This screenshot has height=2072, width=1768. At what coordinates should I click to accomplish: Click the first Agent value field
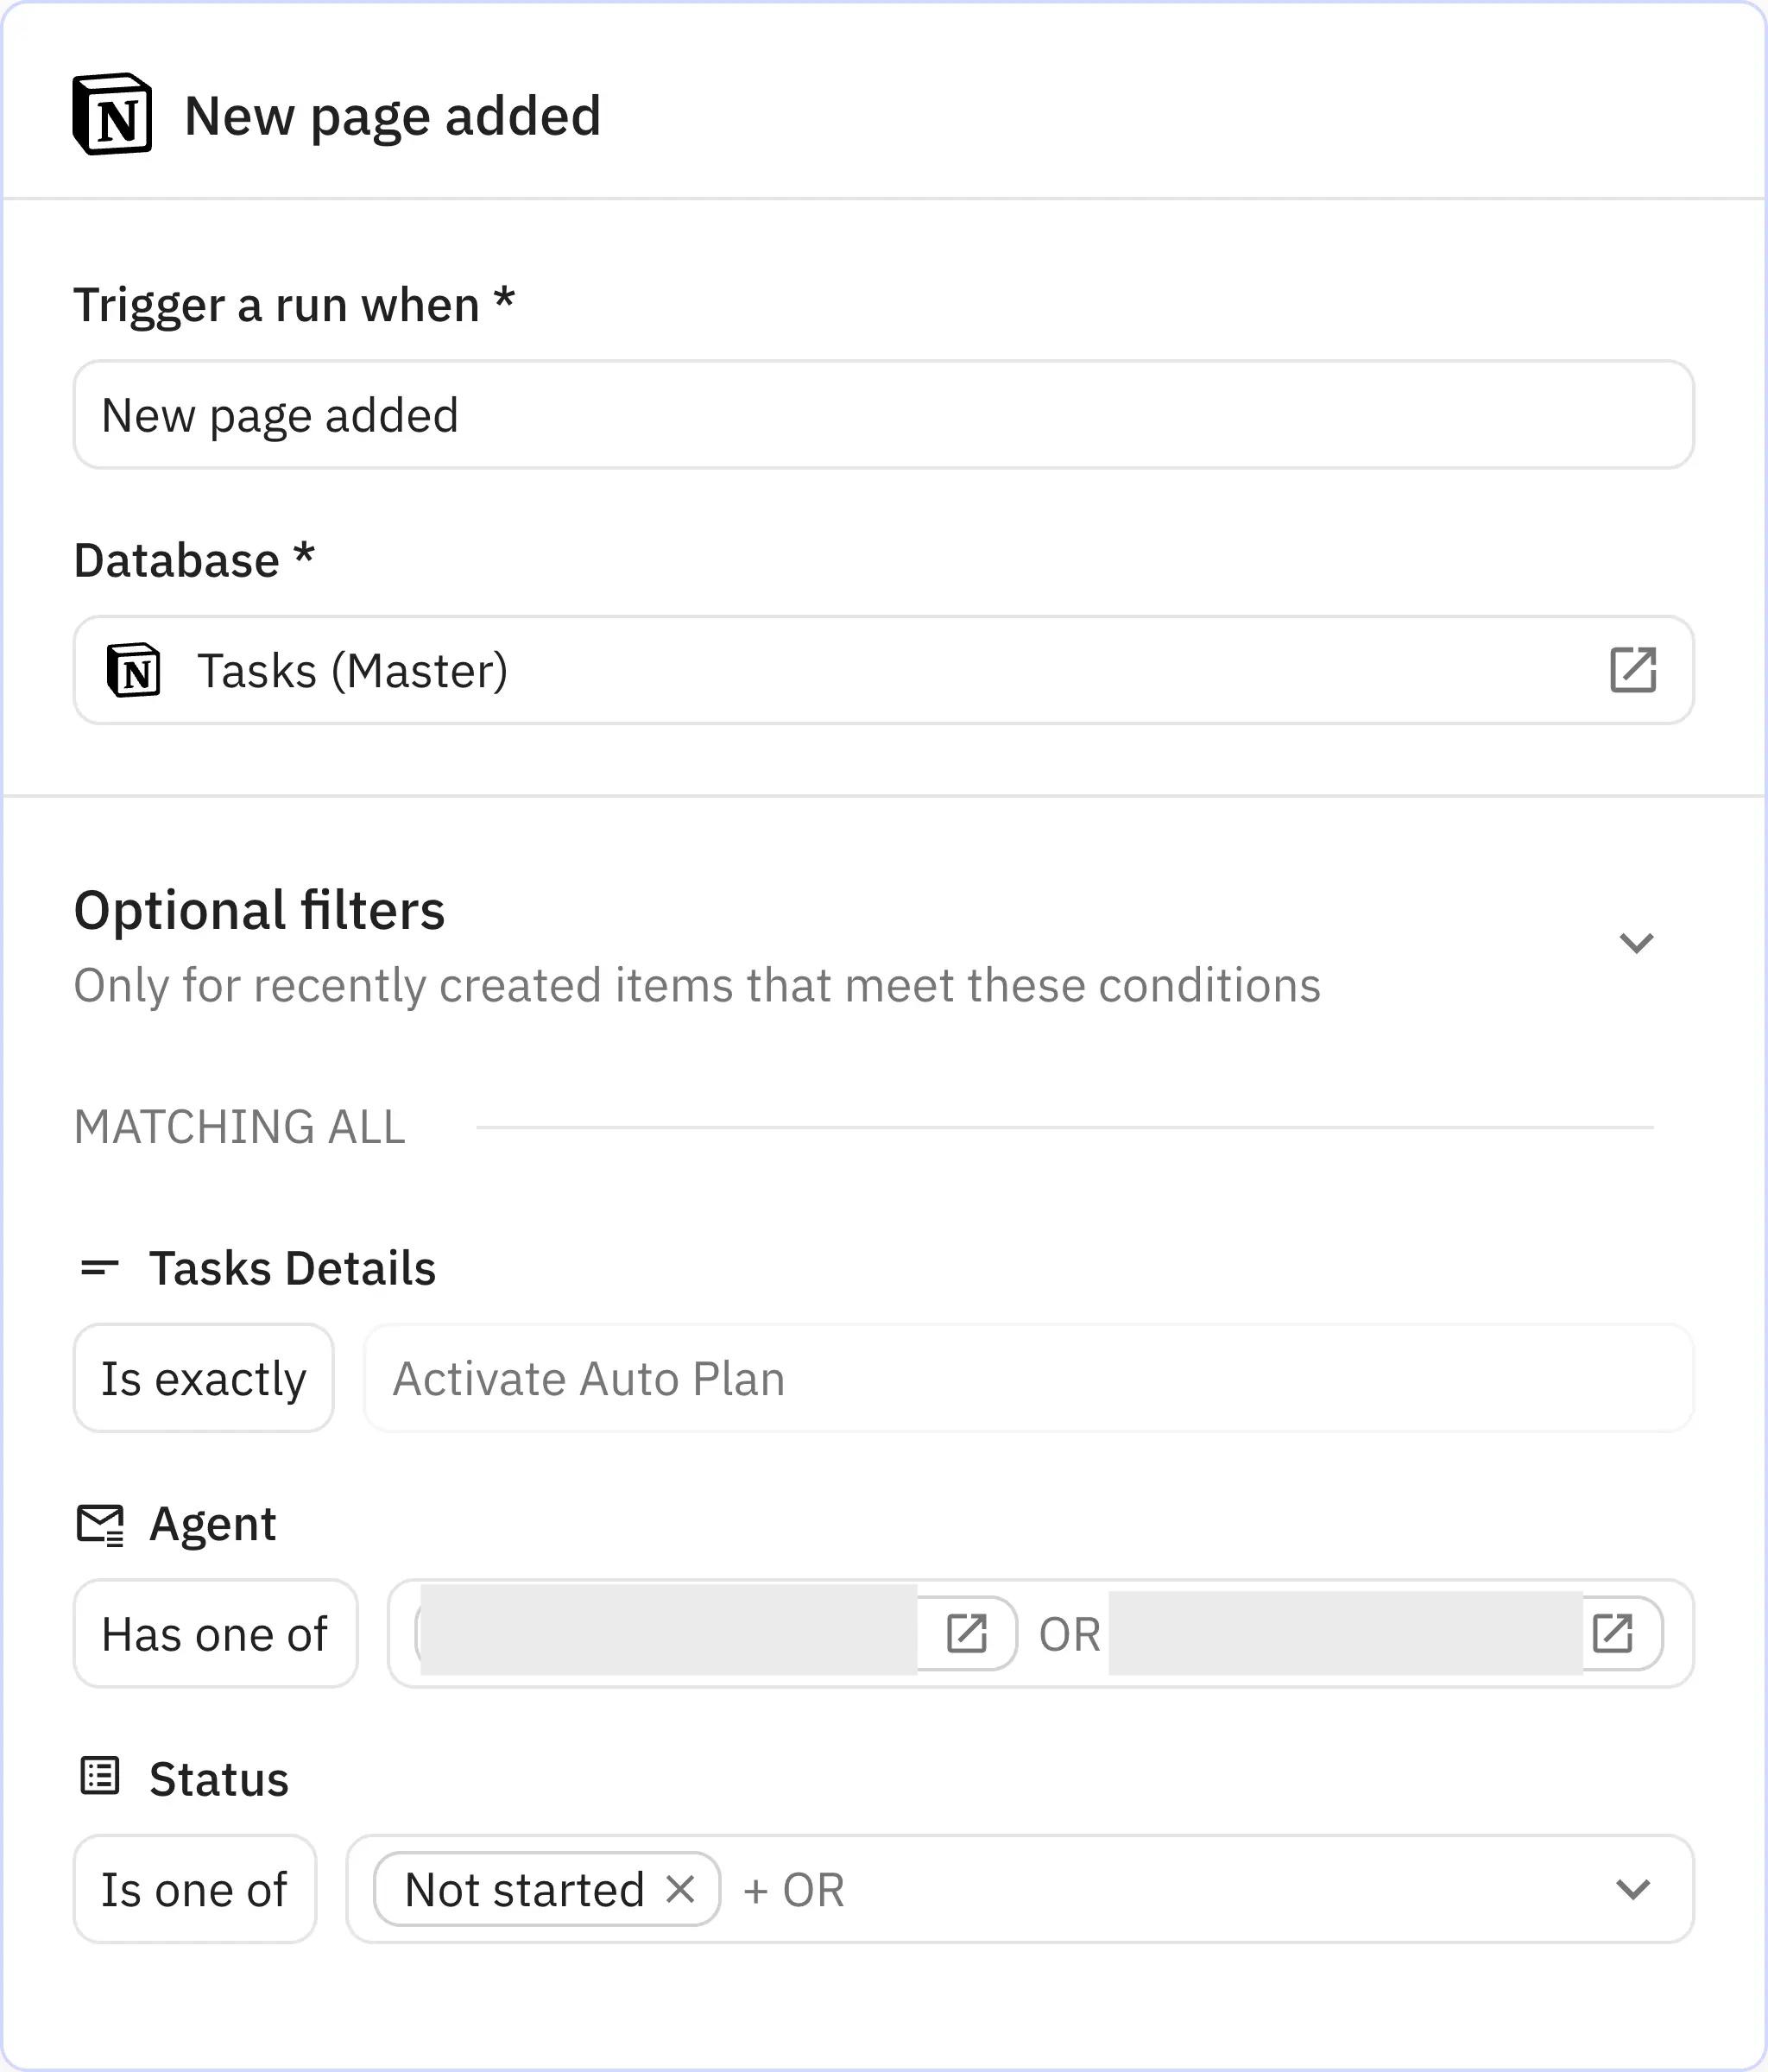tap(670, 1634)
